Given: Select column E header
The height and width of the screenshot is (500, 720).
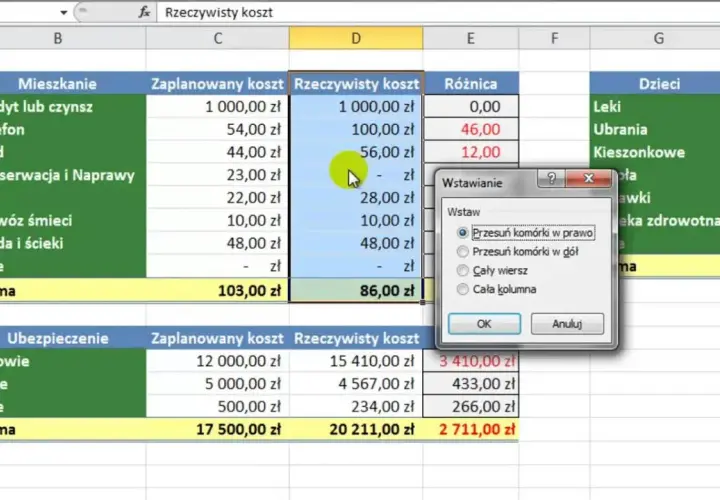Looking at the screenshot, I should (471, 38).
